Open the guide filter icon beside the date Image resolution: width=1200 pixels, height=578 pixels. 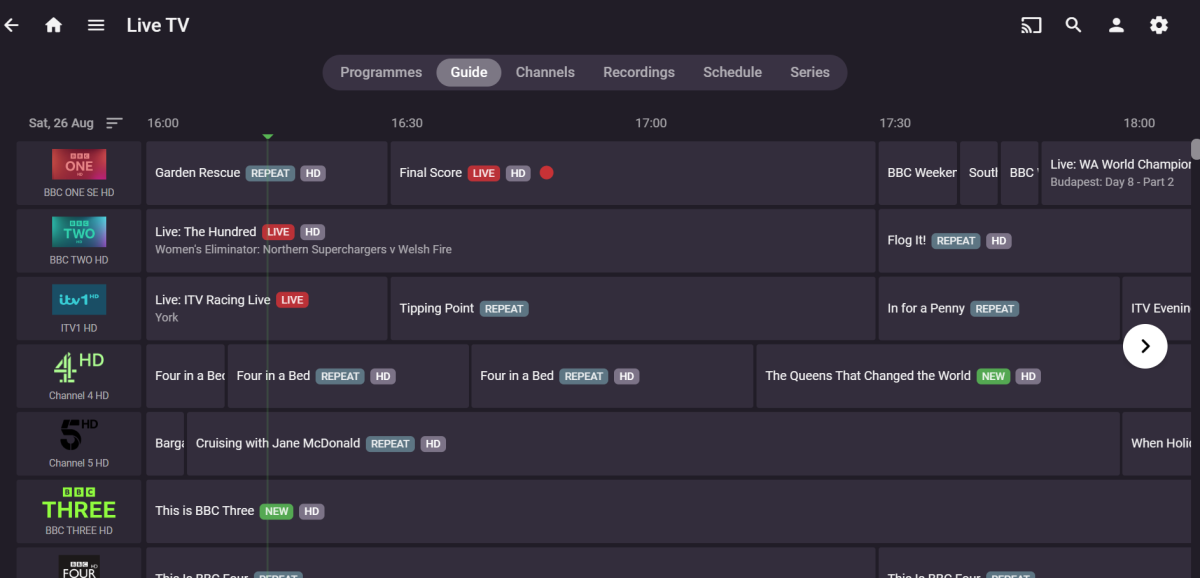(x=114, y=123)
